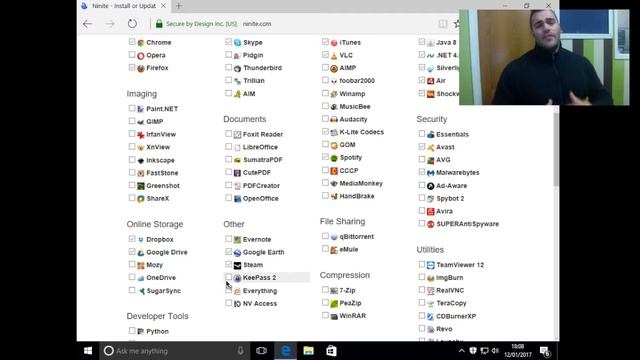The height and width of the screenshot is (360, 640).
Task: Click the NV Access label
Action: click(x=260, y=304)
